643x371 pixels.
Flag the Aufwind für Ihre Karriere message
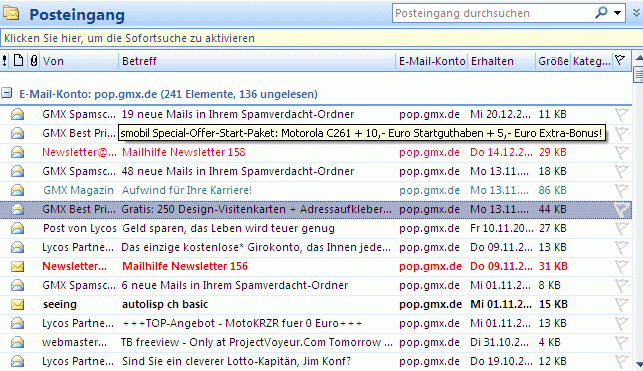click(x=621, y=191)
